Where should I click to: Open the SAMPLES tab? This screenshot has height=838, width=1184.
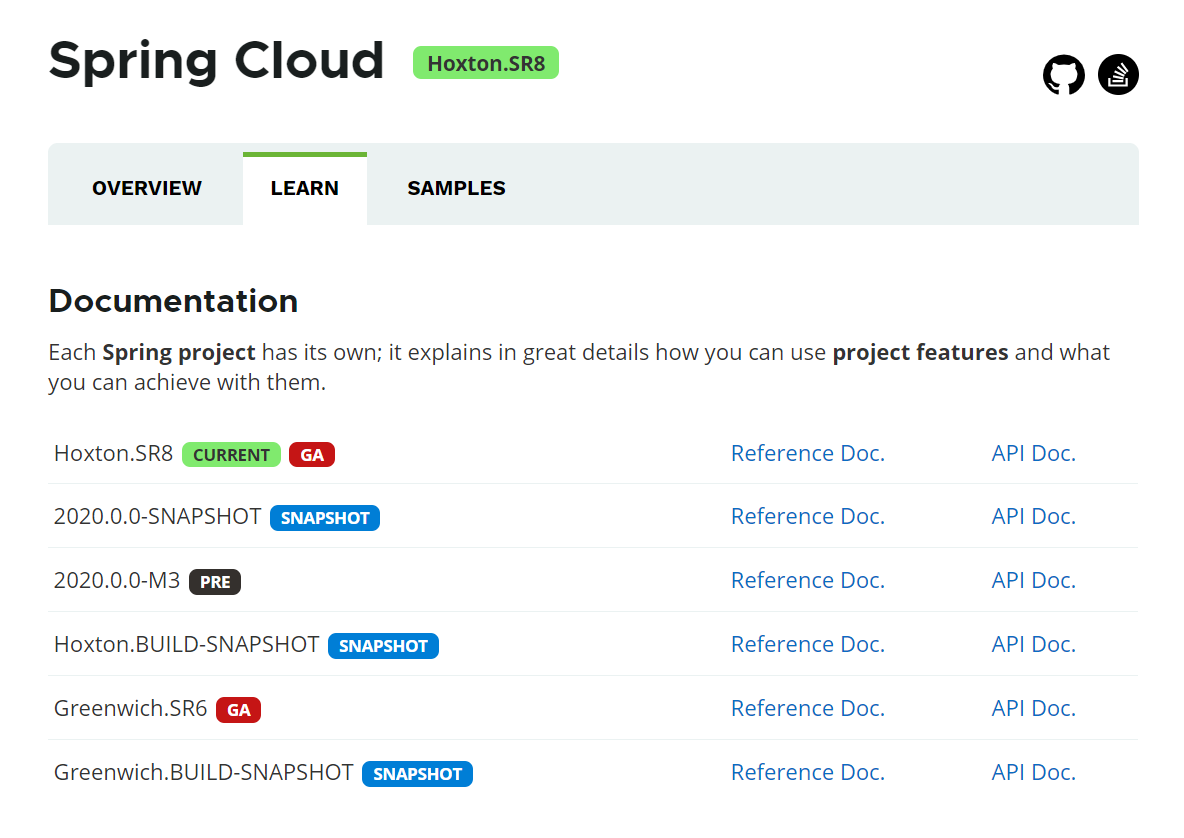[x=456, y=188]
